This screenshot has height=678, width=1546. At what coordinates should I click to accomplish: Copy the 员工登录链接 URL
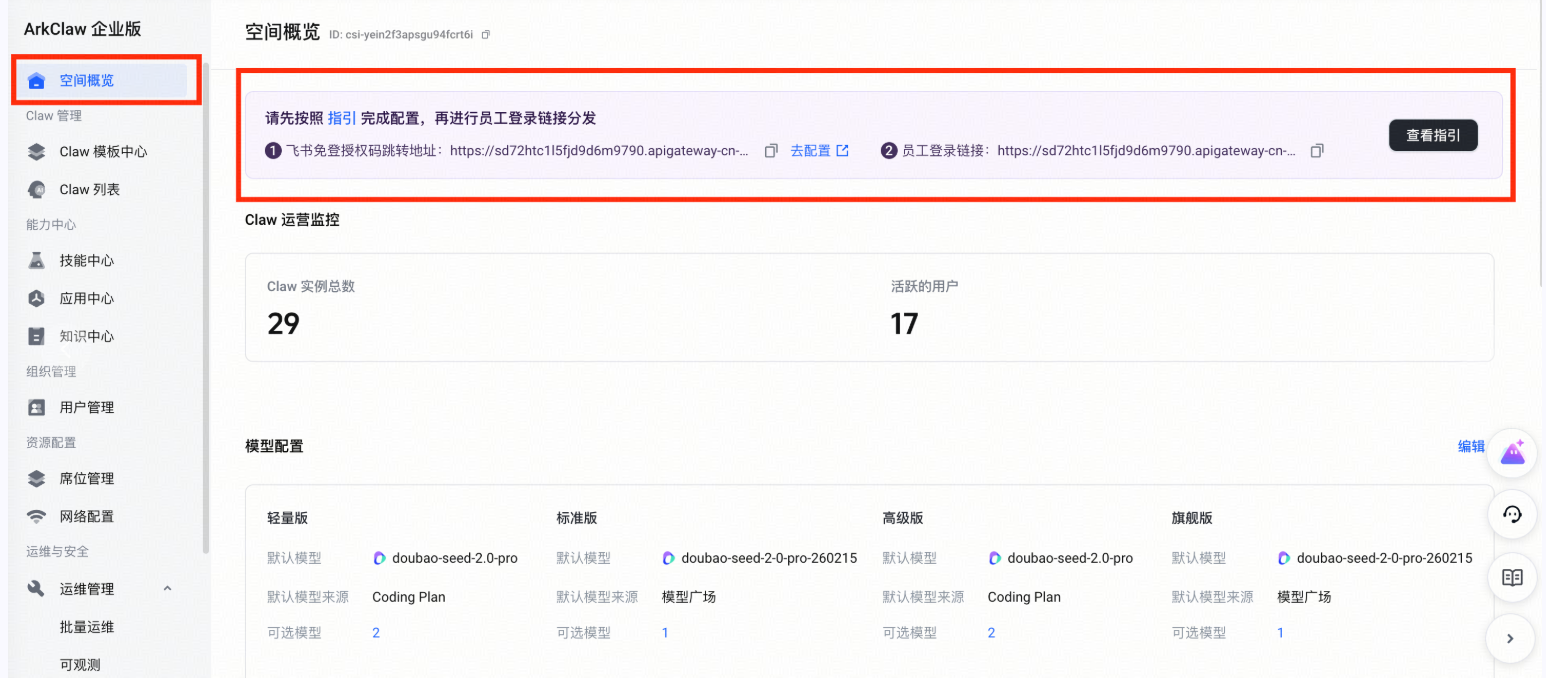[x=1317, y=151]
